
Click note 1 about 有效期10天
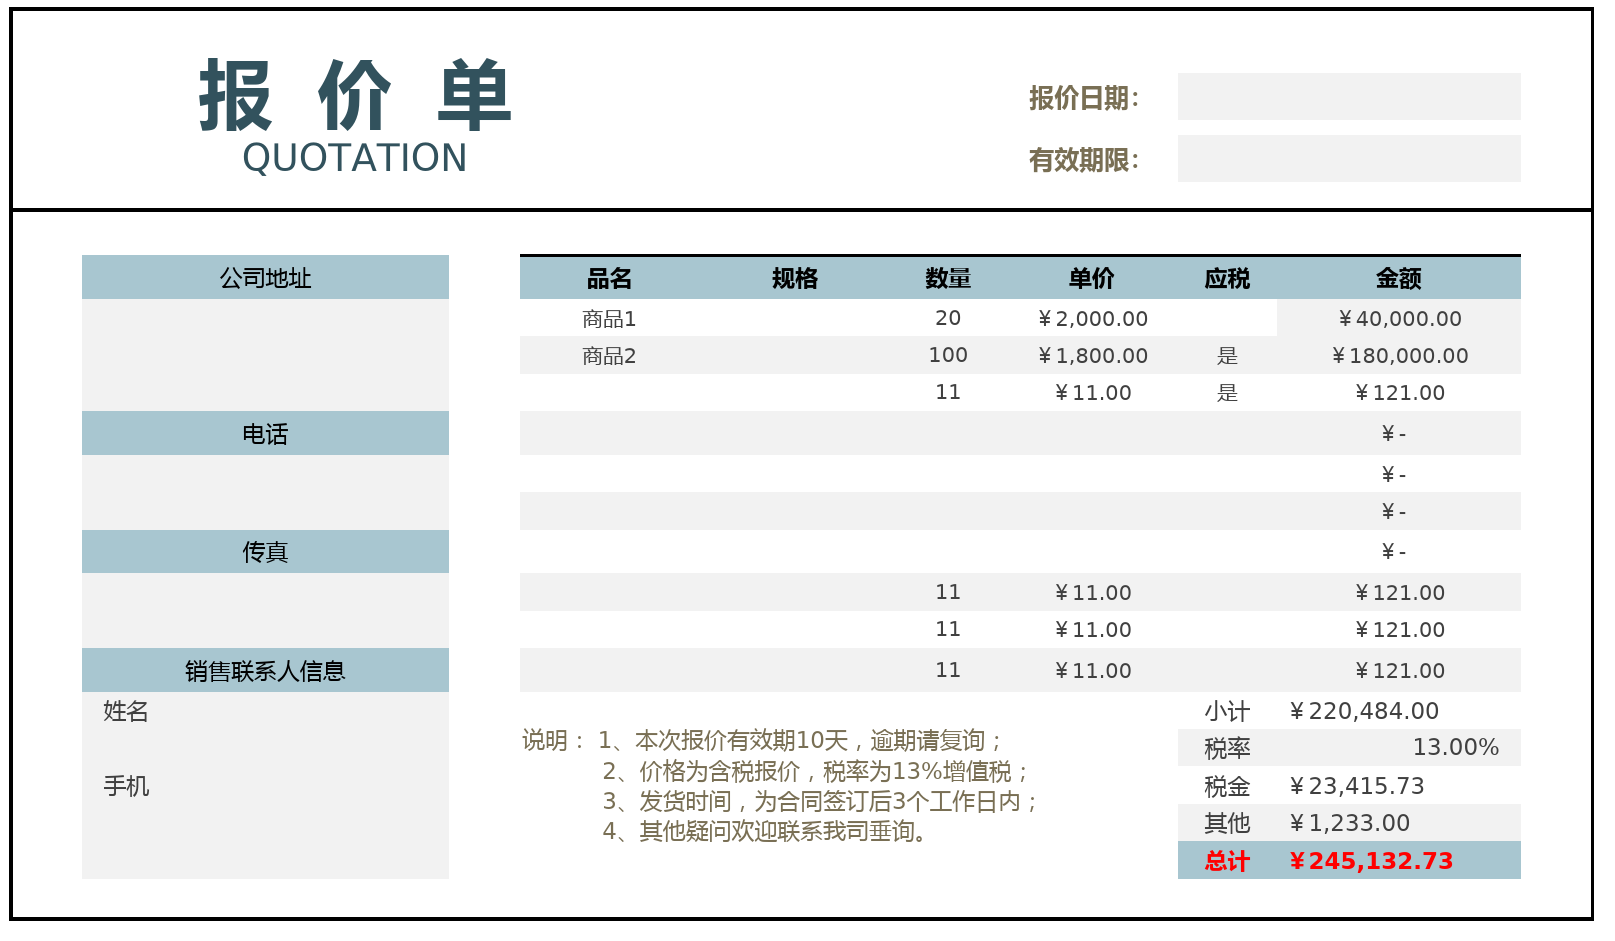click(x=799, y=740)
